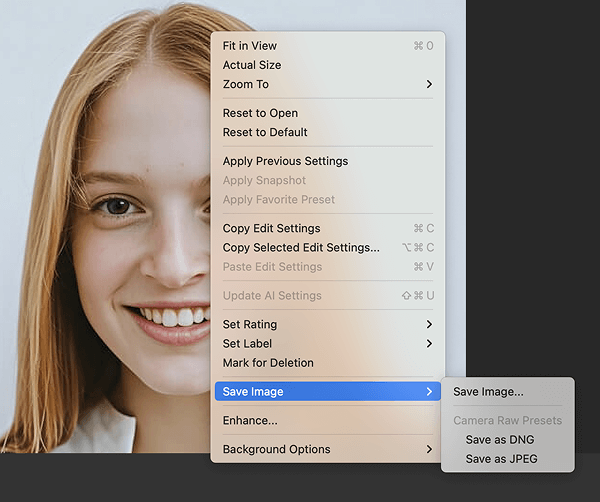Open Copy Selected Edit Settings dialog
The width and height of the screenshot is (600, 502).
pos(301,247)
